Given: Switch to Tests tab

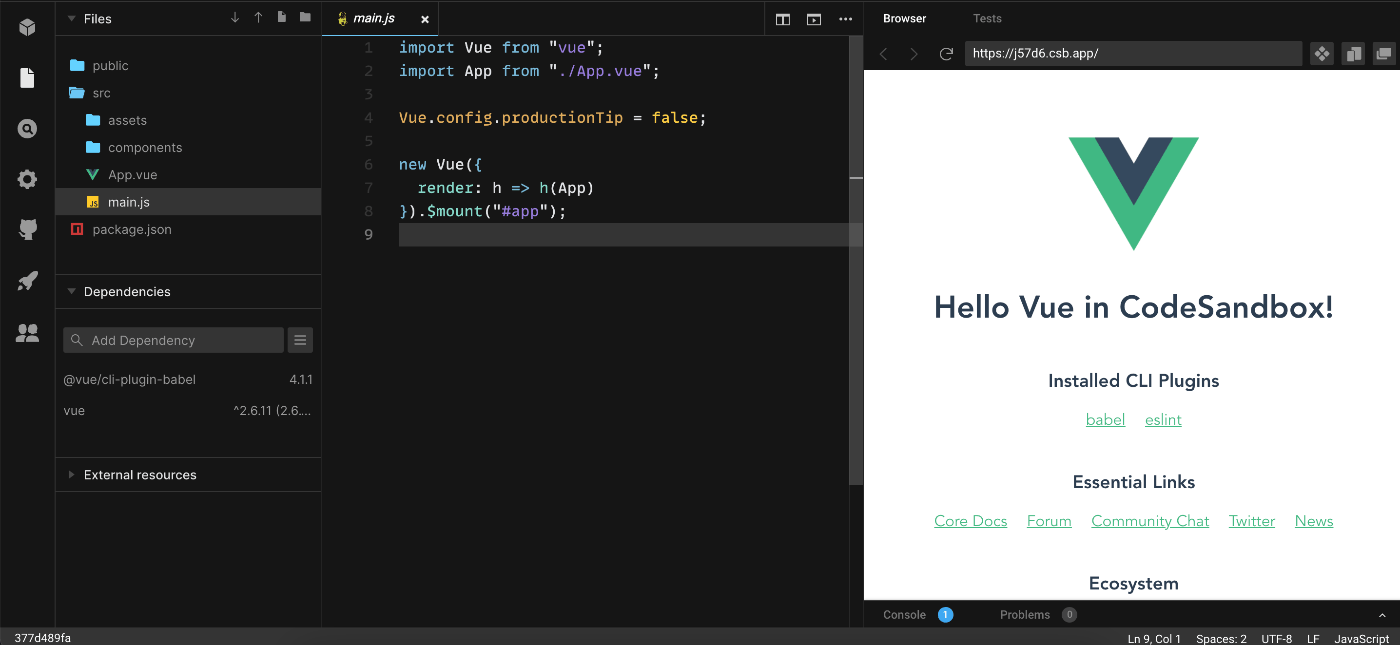Looking at the screenshot, I should (987, 18).
